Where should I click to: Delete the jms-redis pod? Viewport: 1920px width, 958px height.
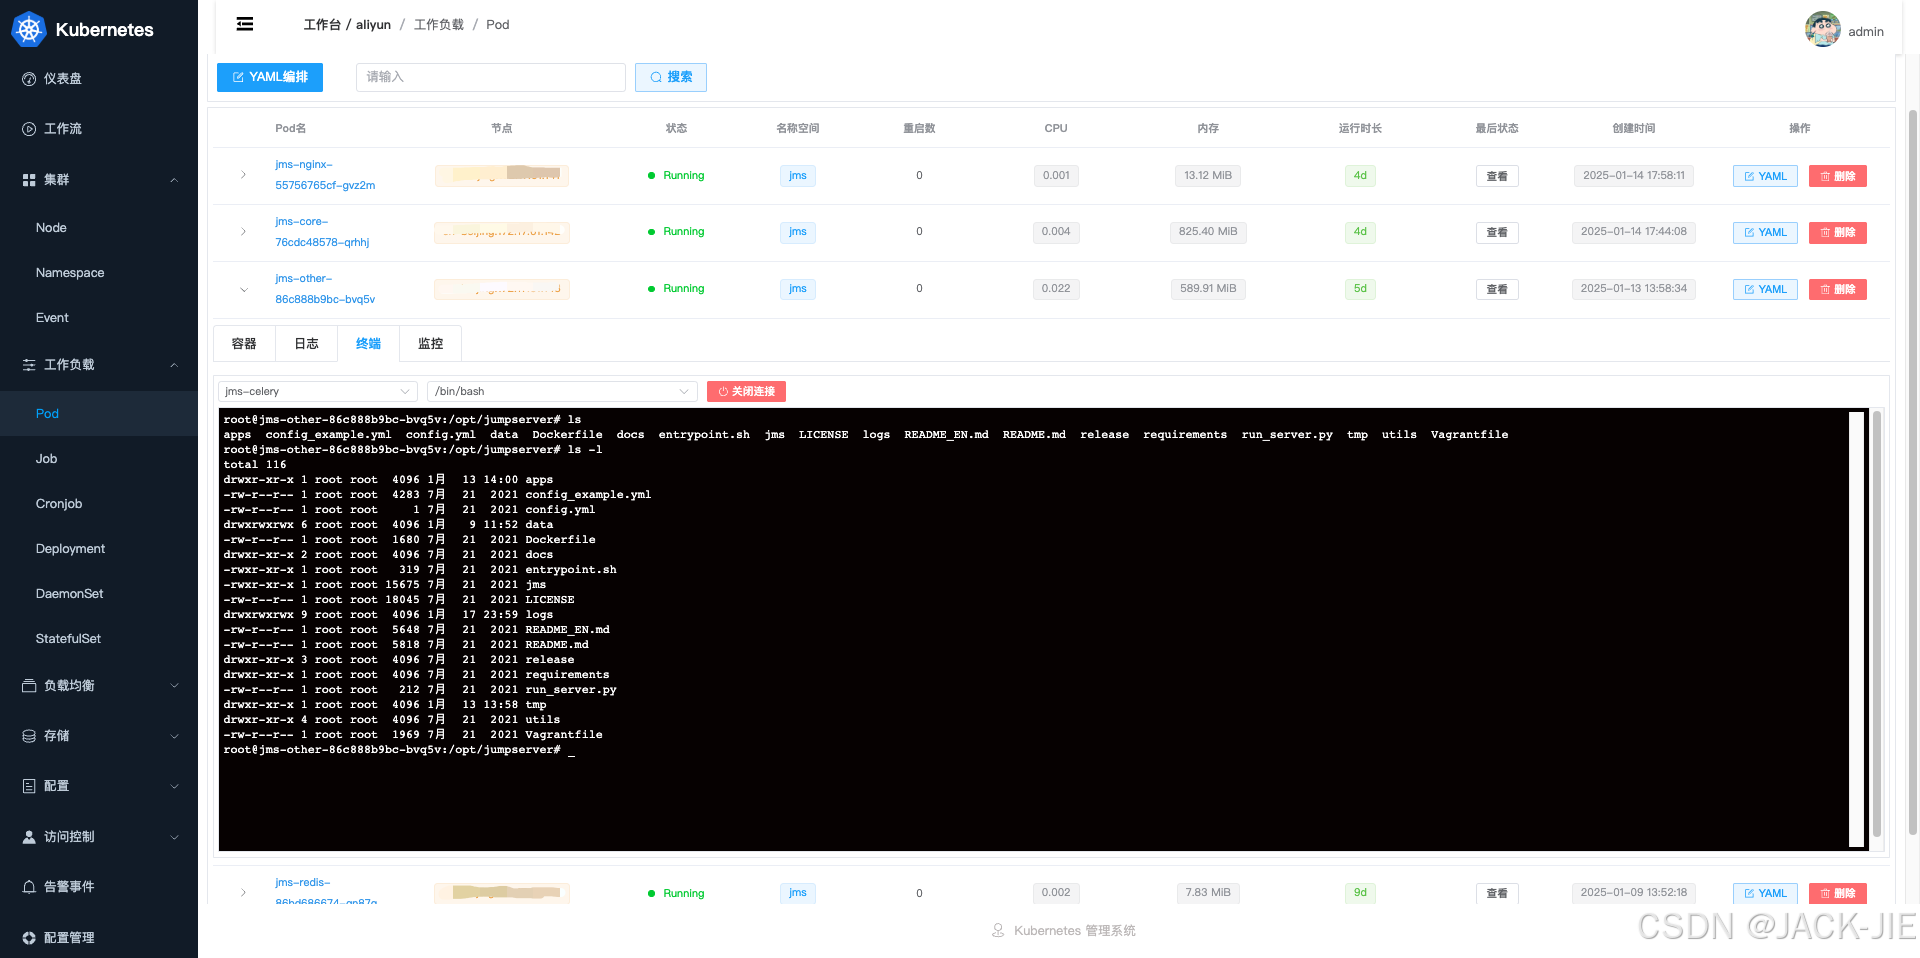point(1838,893)
